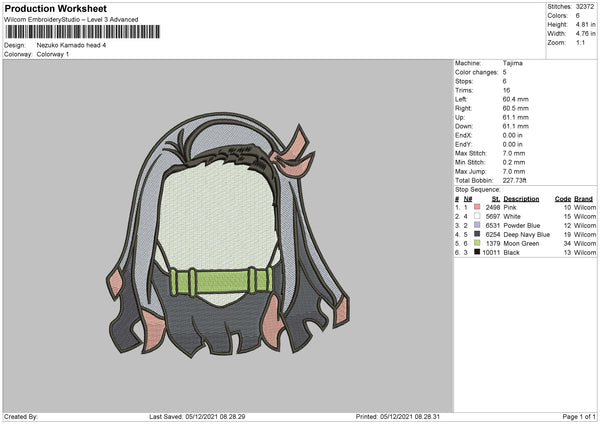This screenshot has width=600, height=424.
Task: Click the 'Brand' column header
Action: (x=583, y=199)
